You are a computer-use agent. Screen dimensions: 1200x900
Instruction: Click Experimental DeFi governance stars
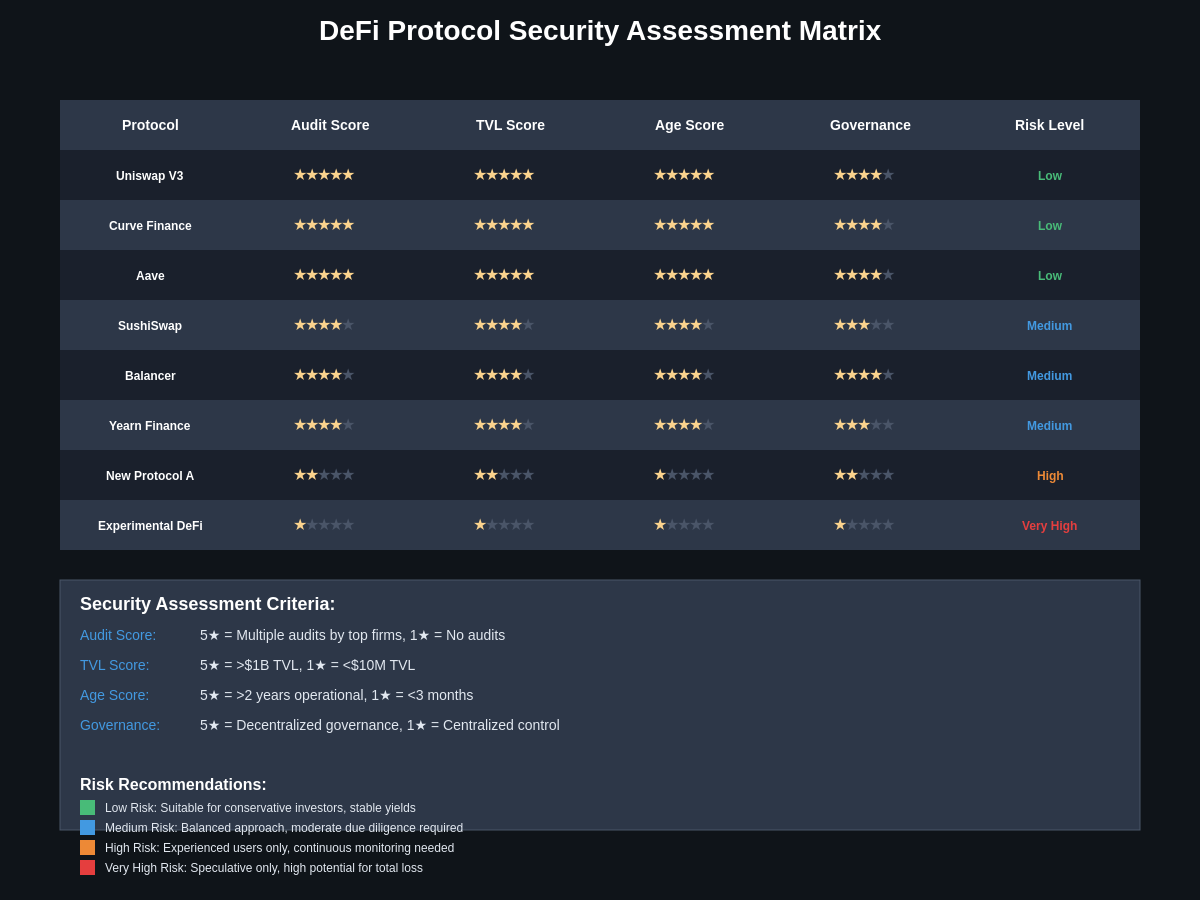click(864, 525)
